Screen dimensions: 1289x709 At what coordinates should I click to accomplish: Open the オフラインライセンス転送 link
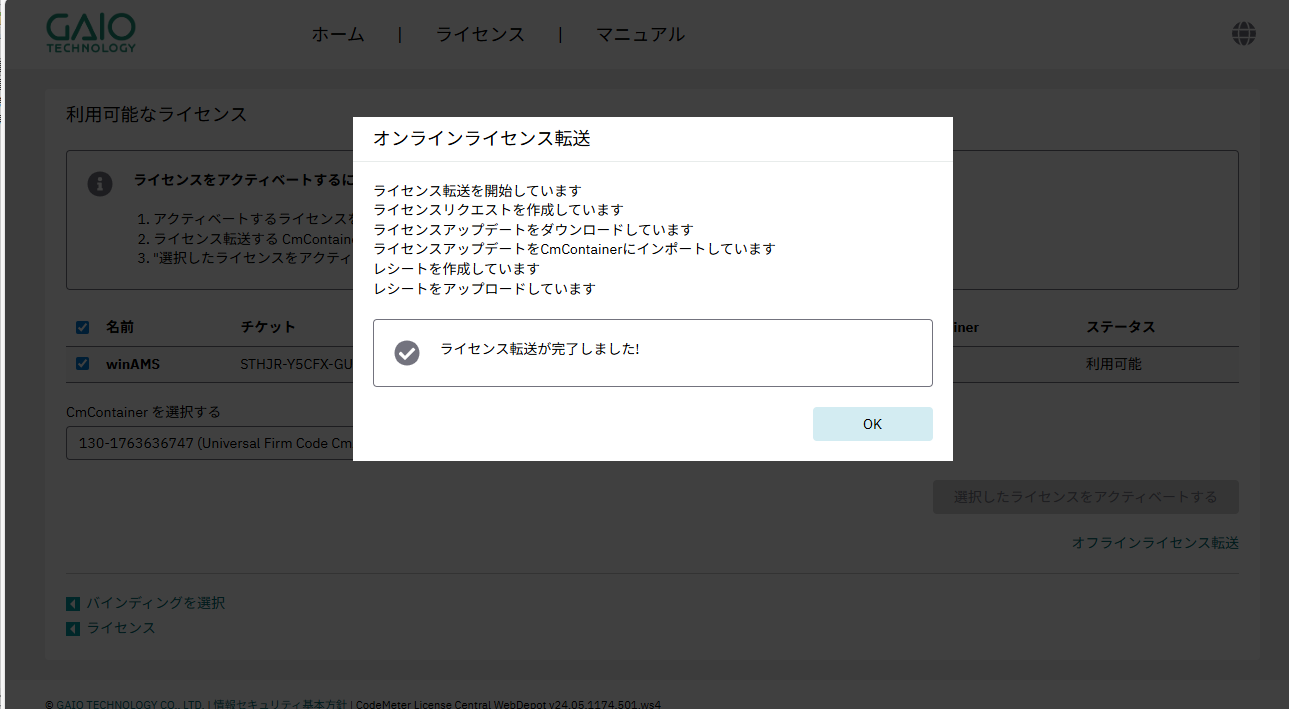click(1155, 543)
